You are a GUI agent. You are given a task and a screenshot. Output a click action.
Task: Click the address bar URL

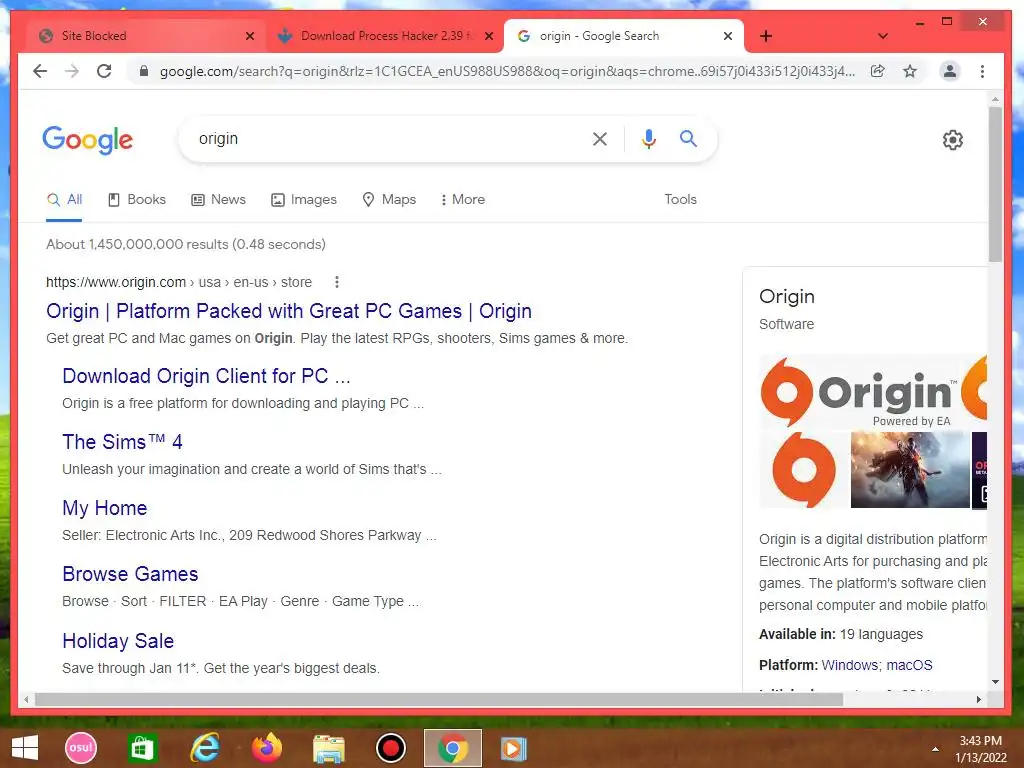click(507, 71)
